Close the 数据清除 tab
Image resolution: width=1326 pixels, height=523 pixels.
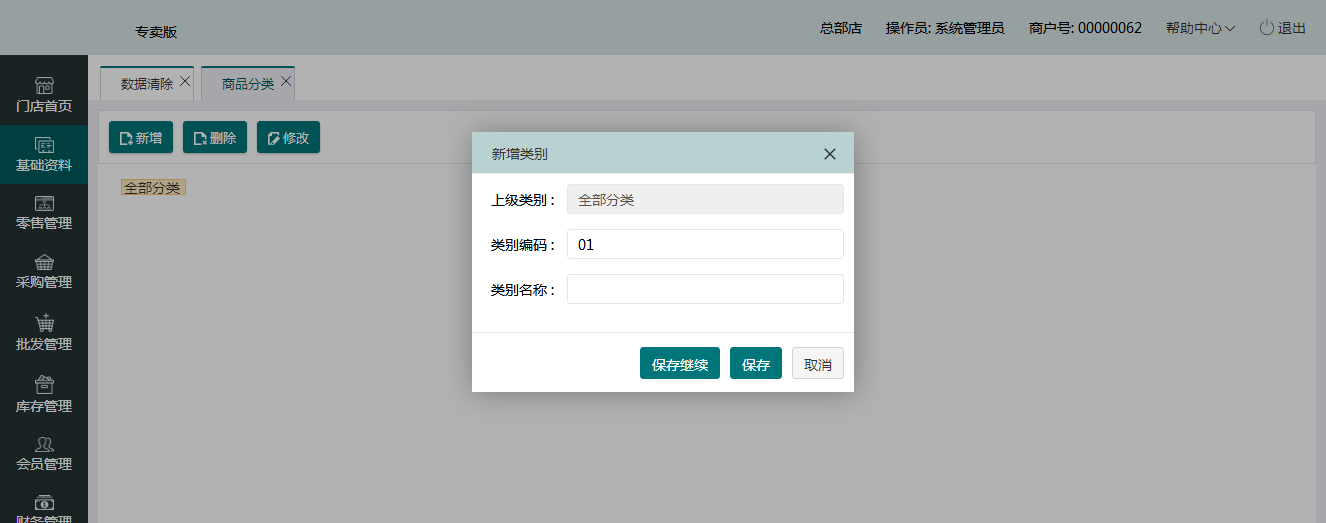pyautogui.click(x=185, y=82)
